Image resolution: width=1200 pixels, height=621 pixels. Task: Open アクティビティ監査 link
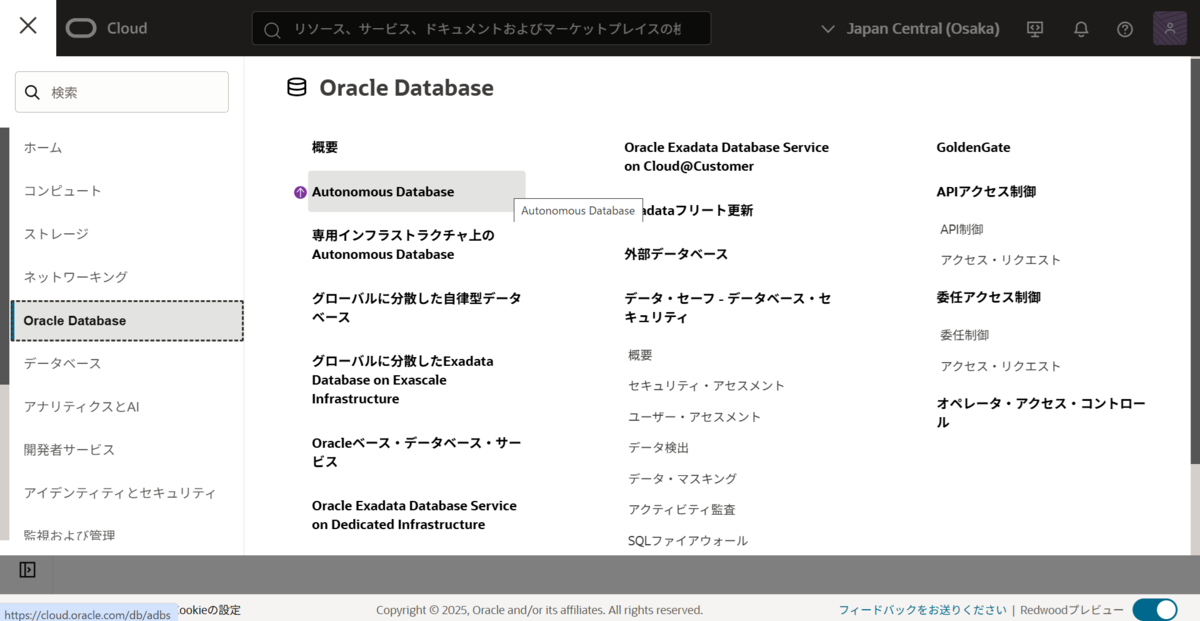[x=682, y=510]
